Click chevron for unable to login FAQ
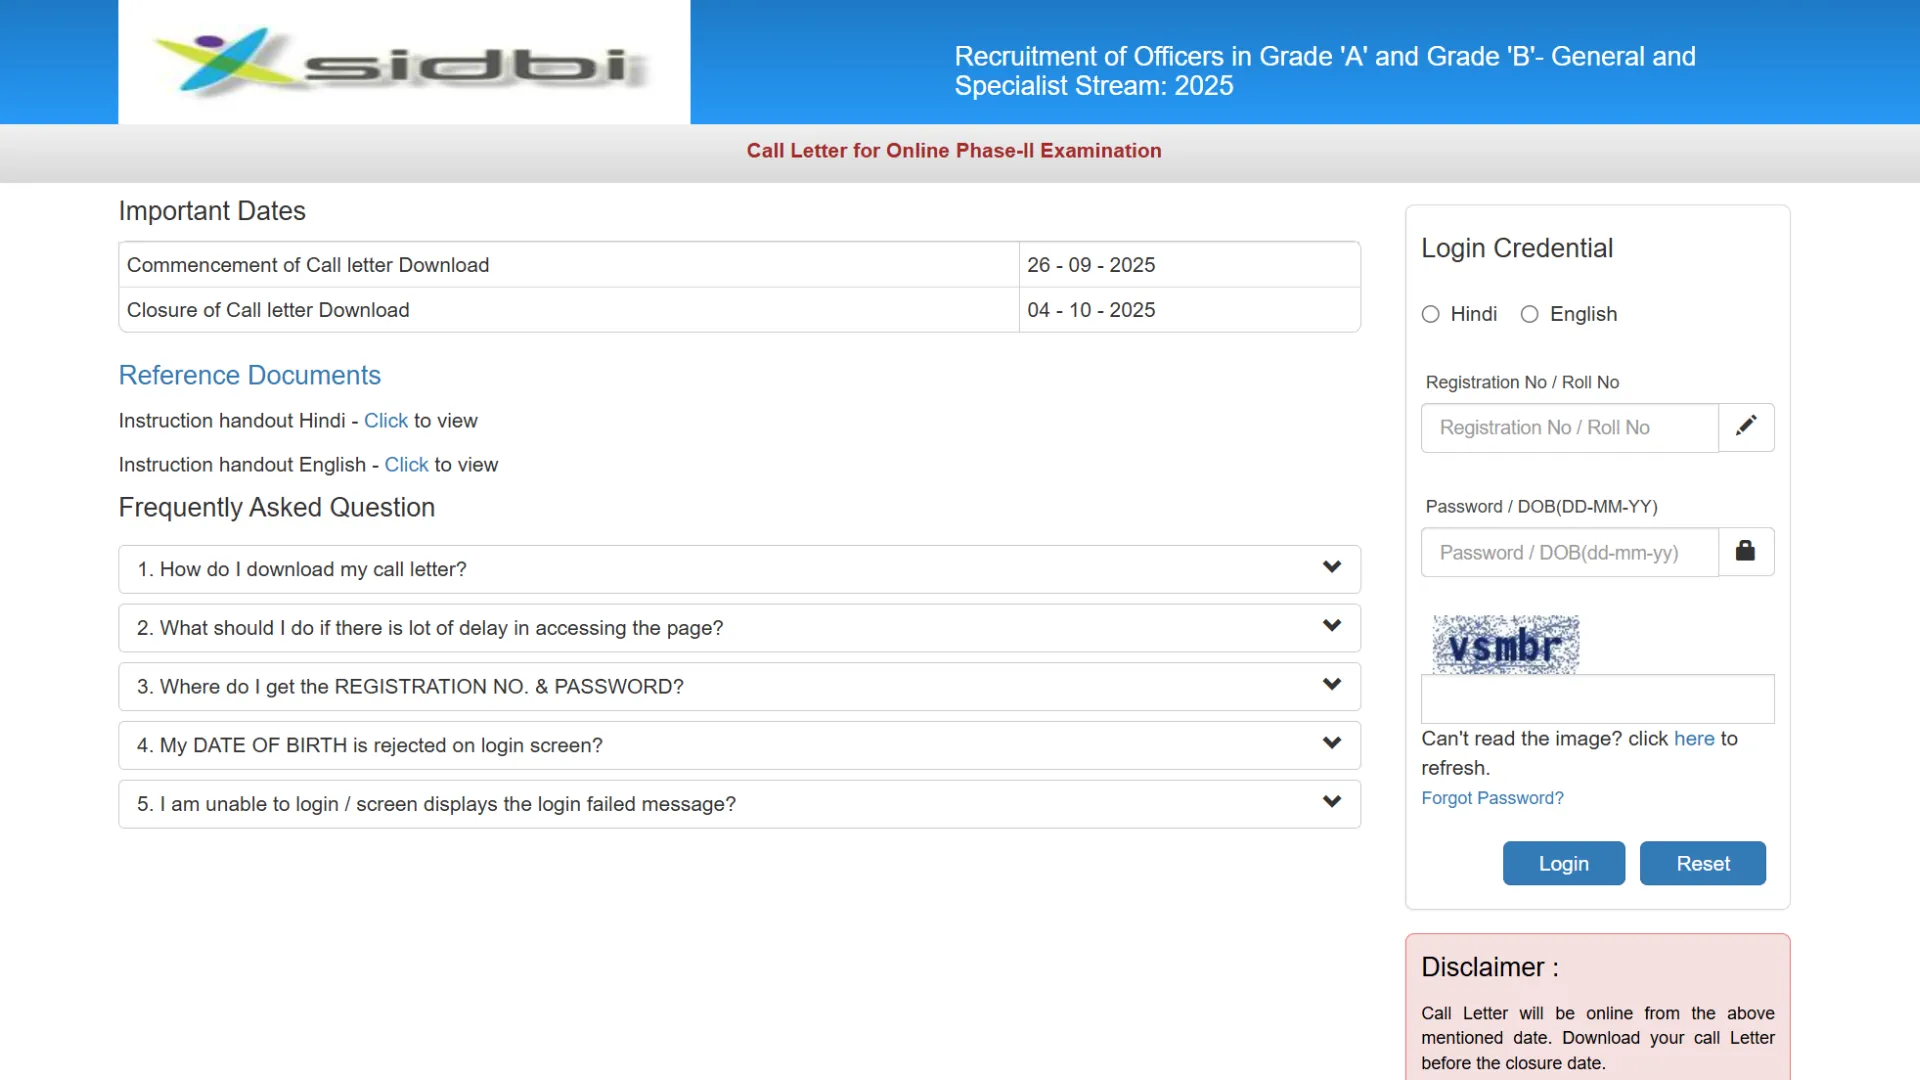The width and height of the screenshot is (1920, 1080). (1331, 802)
